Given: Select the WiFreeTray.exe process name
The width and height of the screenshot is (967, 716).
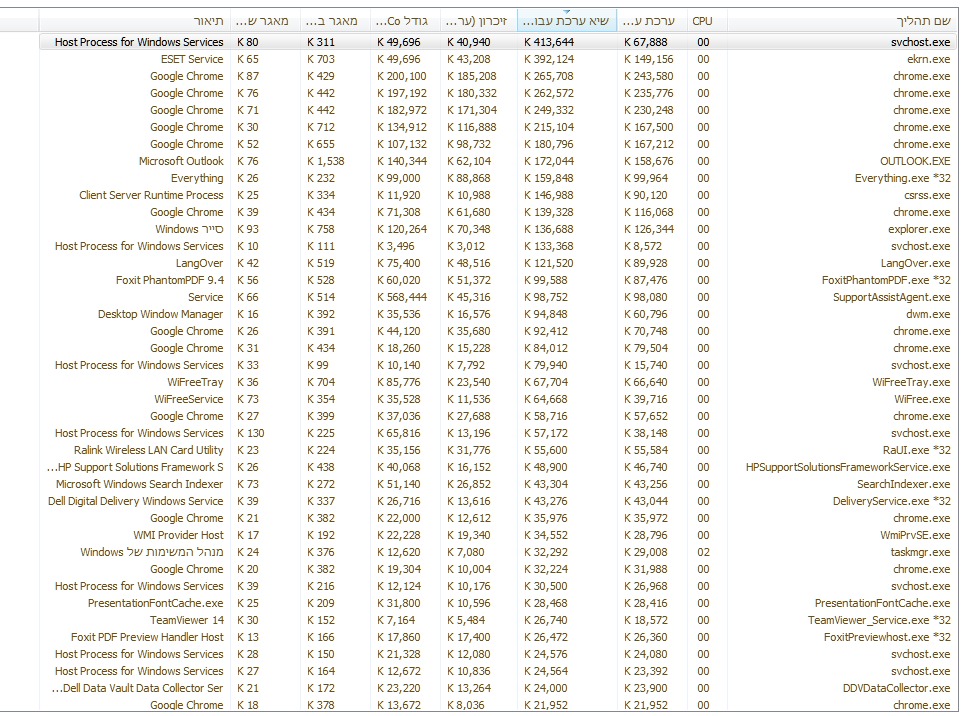Looking at the screenshot, I should pyautogui.click(x=911, y=382).
